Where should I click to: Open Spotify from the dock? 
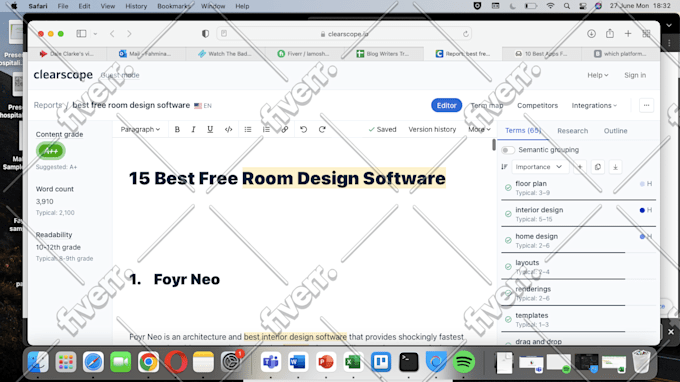[464, 362]
